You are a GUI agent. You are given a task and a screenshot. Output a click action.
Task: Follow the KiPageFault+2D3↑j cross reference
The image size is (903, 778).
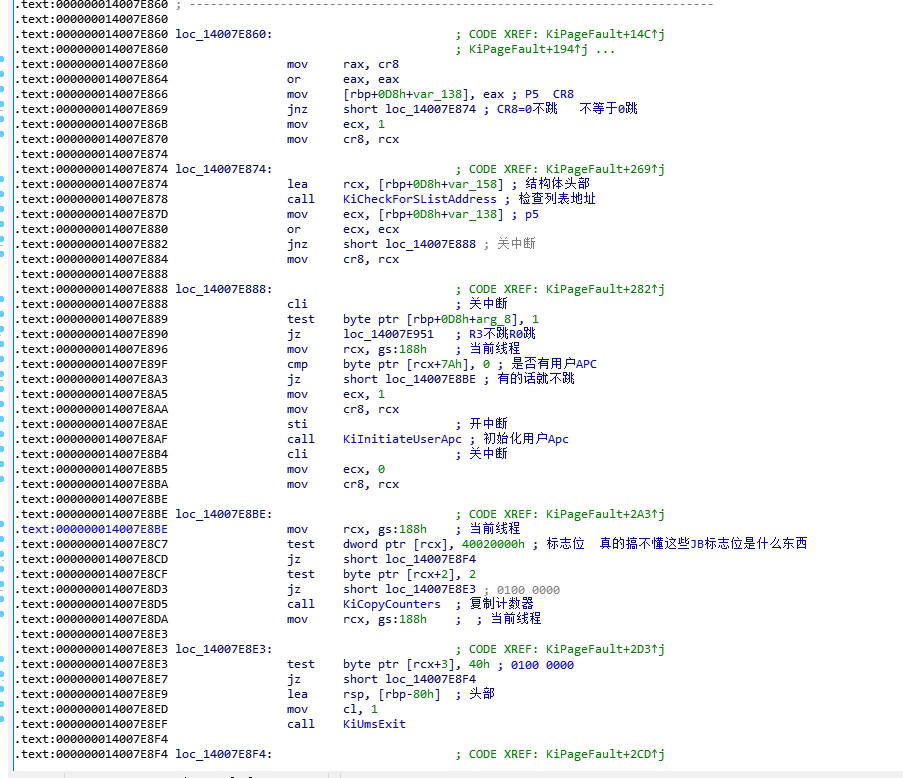605,650
